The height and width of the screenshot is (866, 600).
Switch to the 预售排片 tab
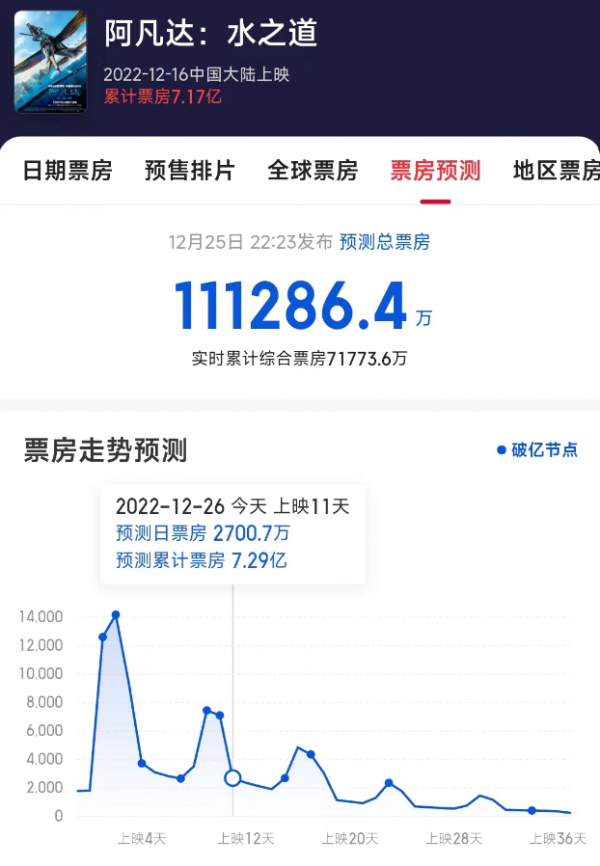pyautogui.click(x=190, y=171)
